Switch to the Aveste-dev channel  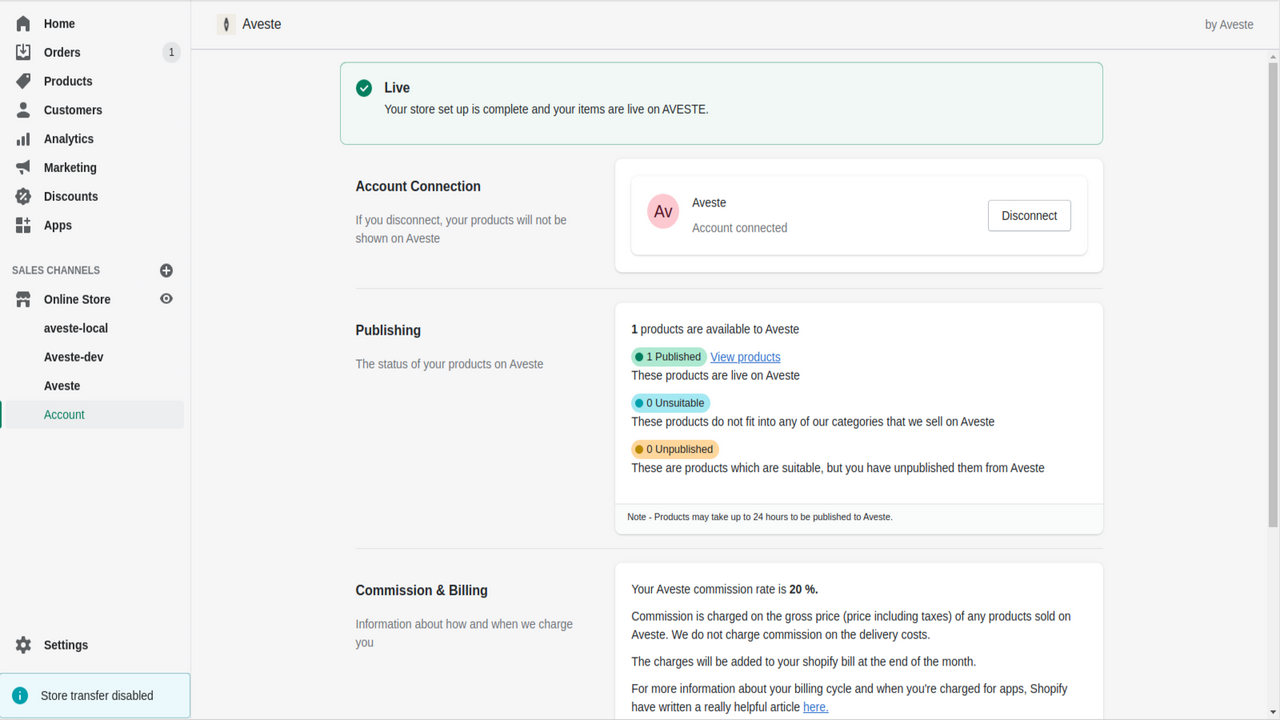pyautogui.click(x=73, y=356)
